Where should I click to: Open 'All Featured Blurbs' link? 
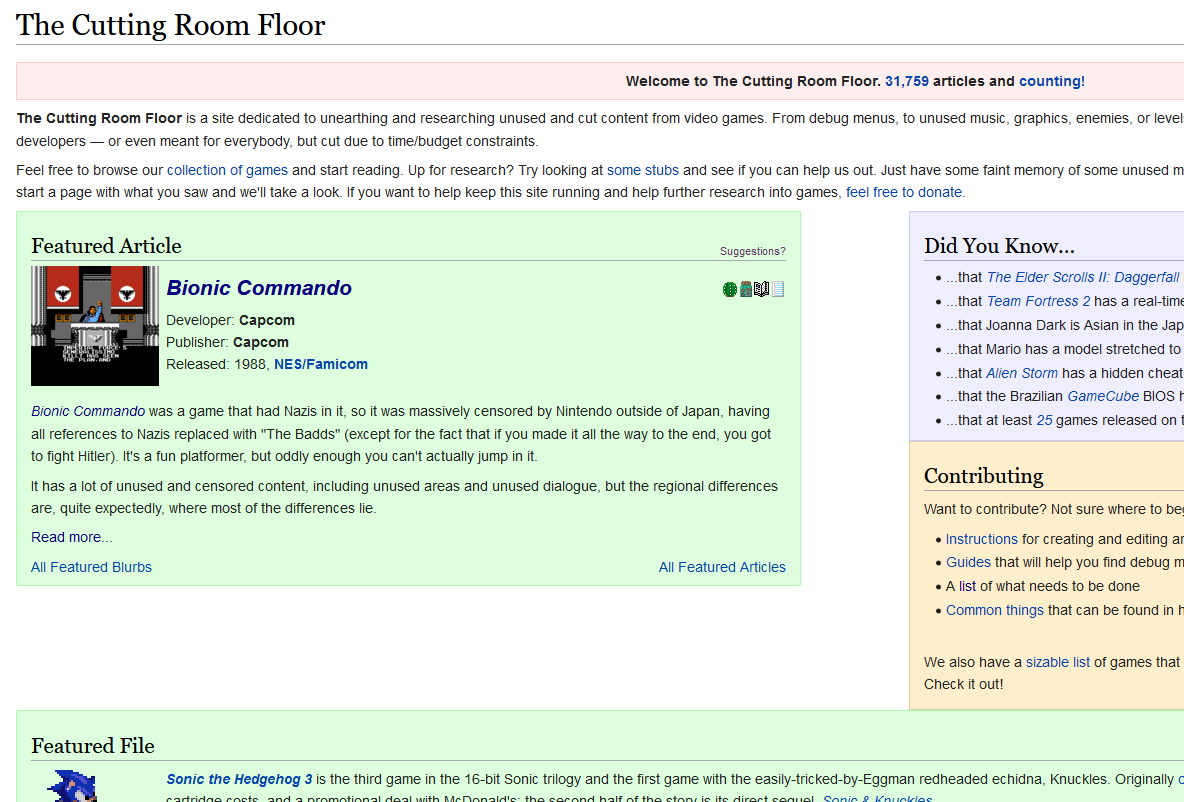point(91,566)
